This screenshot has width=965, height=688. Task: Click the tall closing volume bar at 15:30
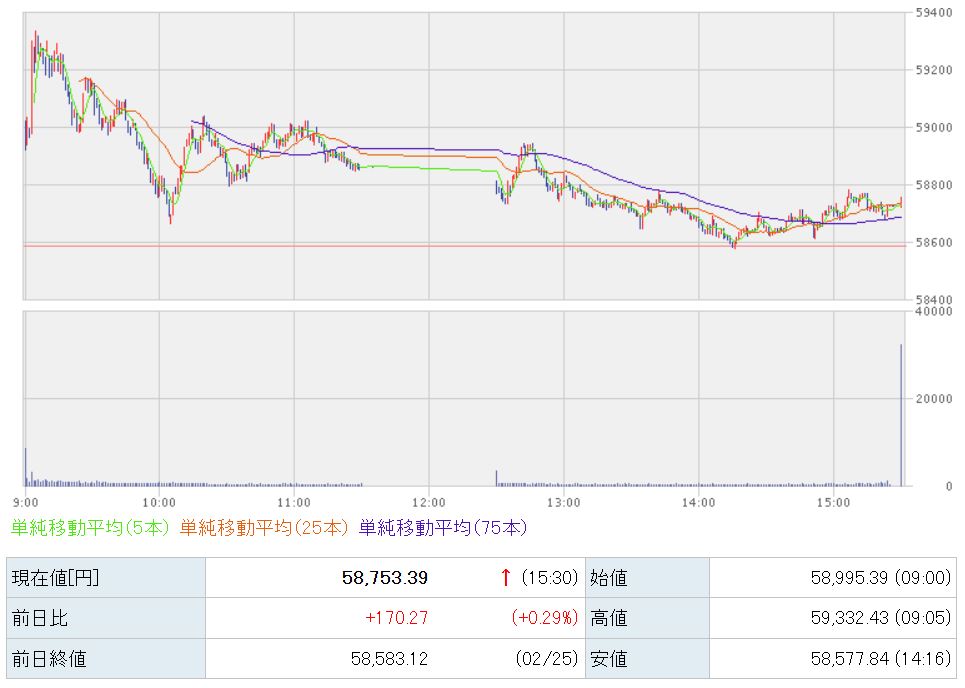point(901,415)
